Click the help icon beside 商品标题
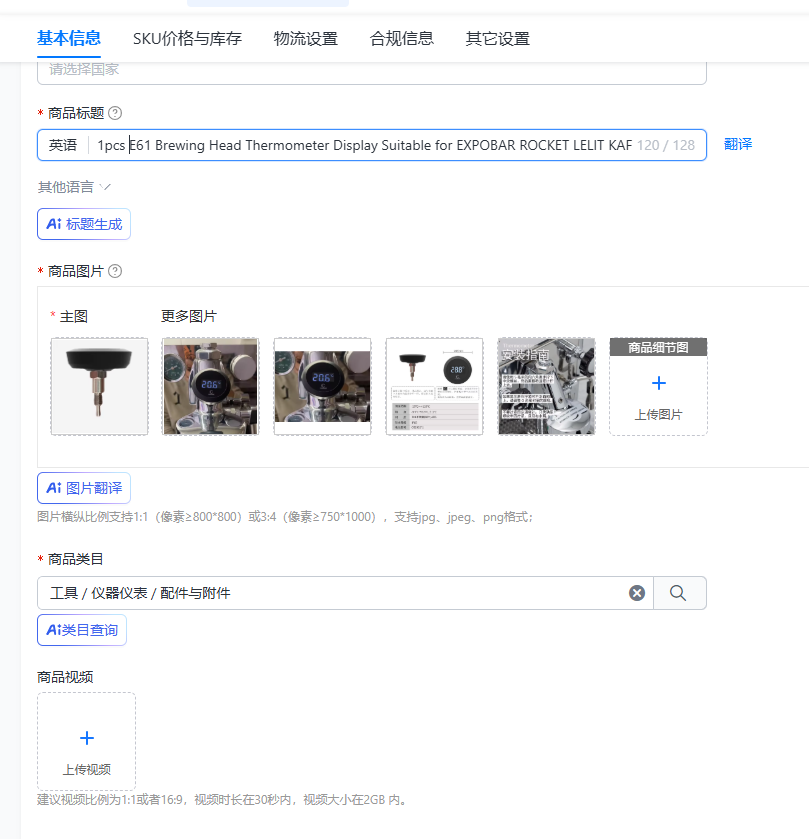 (115, 113)
